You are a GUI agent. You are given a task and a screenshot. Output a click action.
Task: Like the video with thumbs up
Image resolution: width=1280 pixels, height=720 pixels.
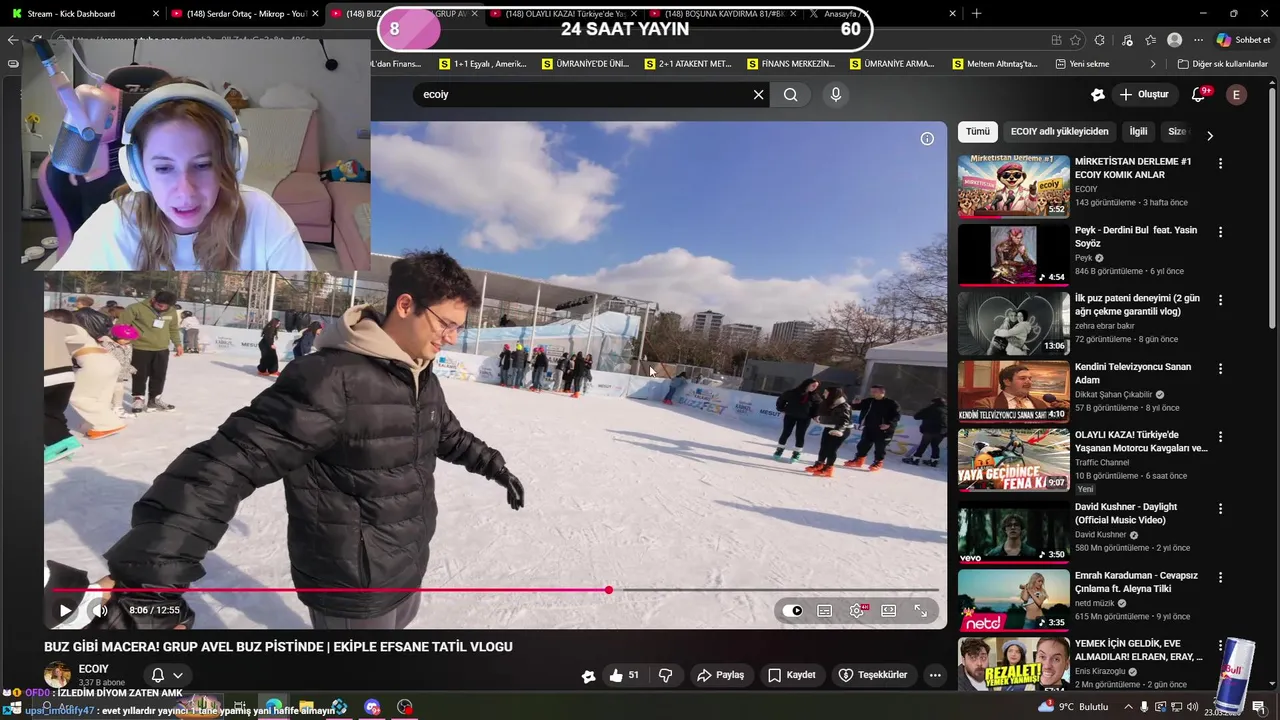624,675
